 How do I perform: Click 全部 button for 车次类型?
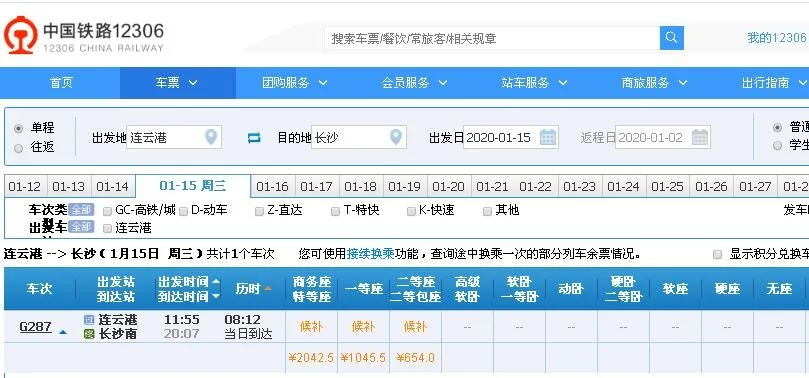pyautogui.click(x=81, y=209)
